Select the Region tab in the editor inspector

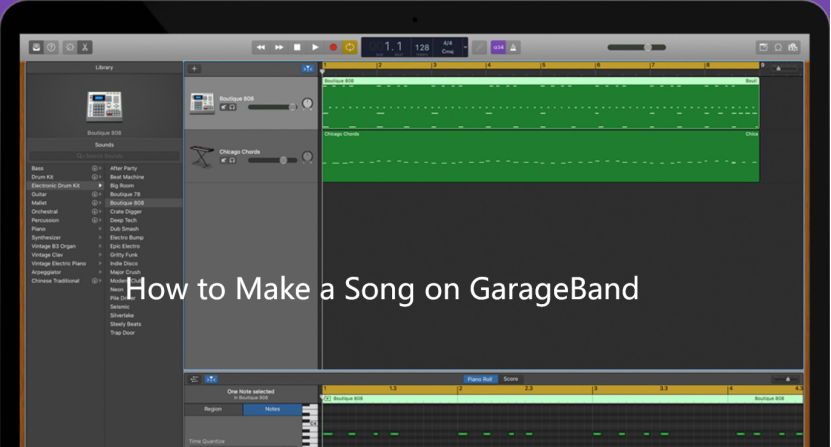click(213, 409)
